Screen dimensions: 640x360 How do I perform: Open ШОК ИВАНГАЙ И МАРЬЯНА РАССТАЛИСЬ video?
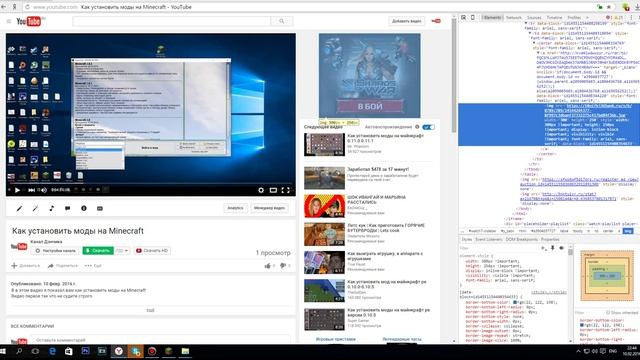pos(376,200)
